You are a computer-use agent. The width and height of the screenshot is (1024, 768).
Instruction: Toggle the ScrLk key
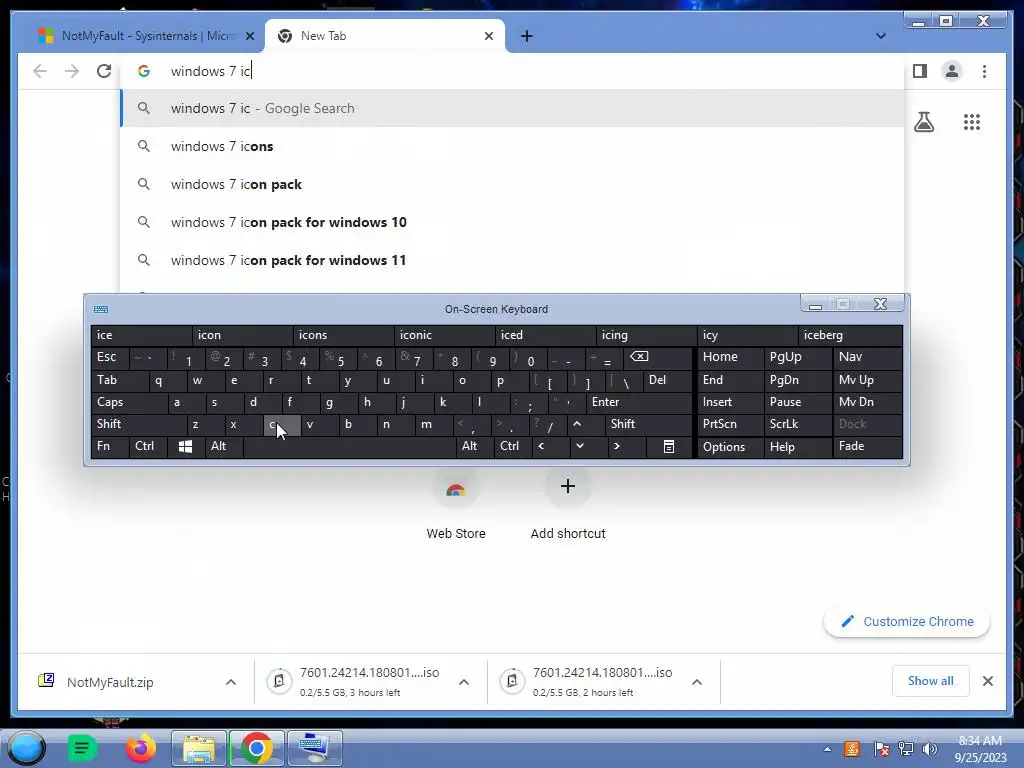point(797,424)
